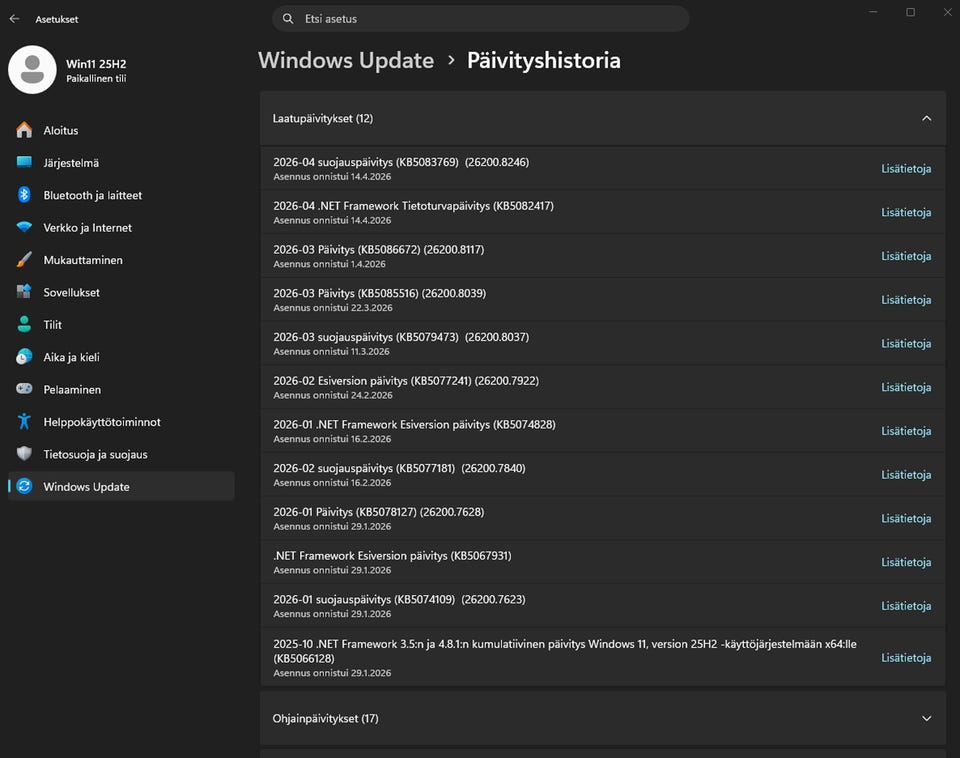Click the back arrow in title bar
Screen dimensions: 960x758
(14, 19)
